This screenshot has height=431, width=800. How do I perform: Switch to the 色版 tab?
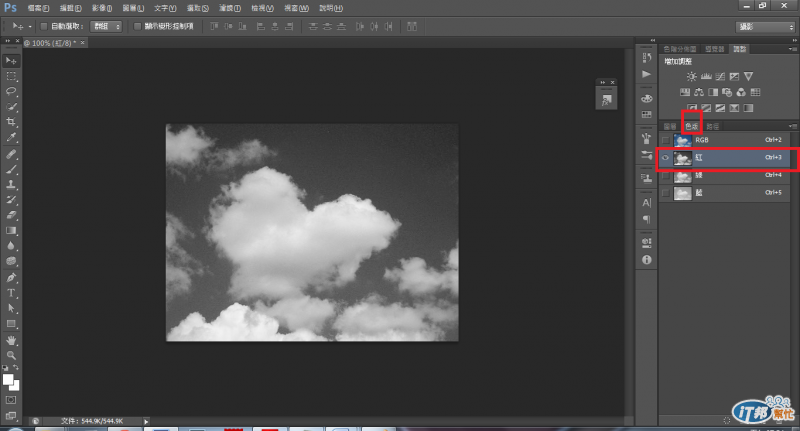click(x=691, y=126)
